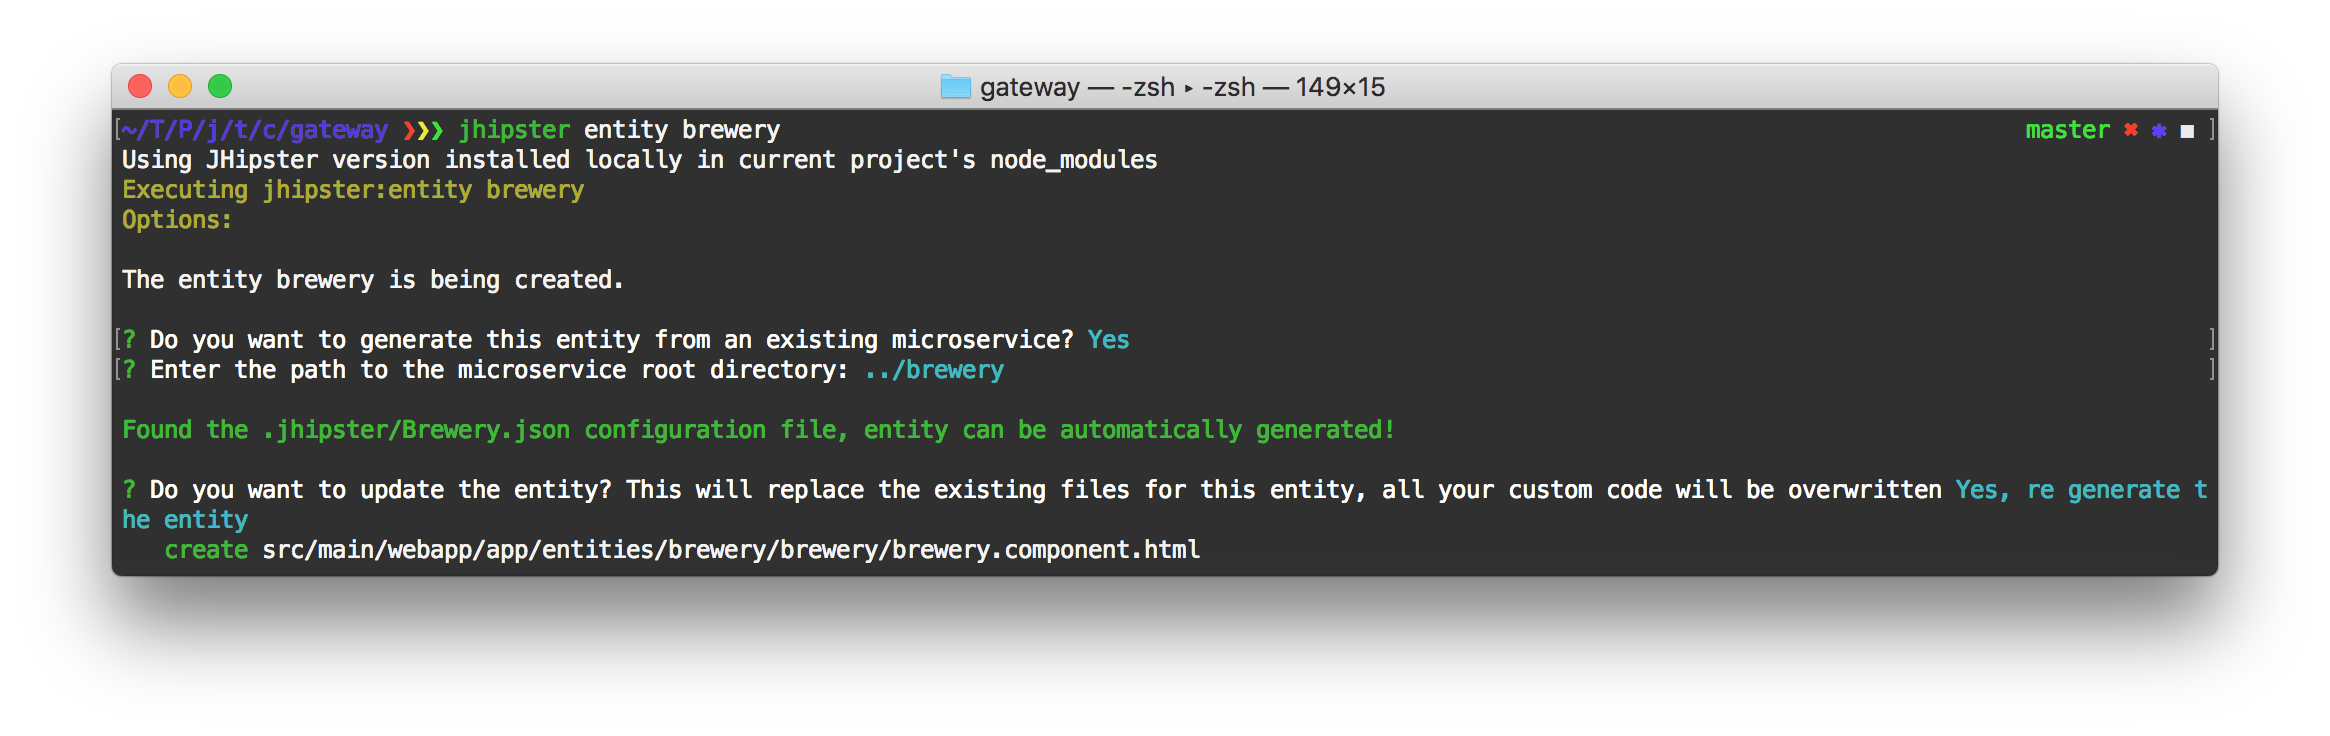This screenshot has width=2330, height=736.
Task: Click the 'master' git branch label
Action: (x=2067, y=130)
